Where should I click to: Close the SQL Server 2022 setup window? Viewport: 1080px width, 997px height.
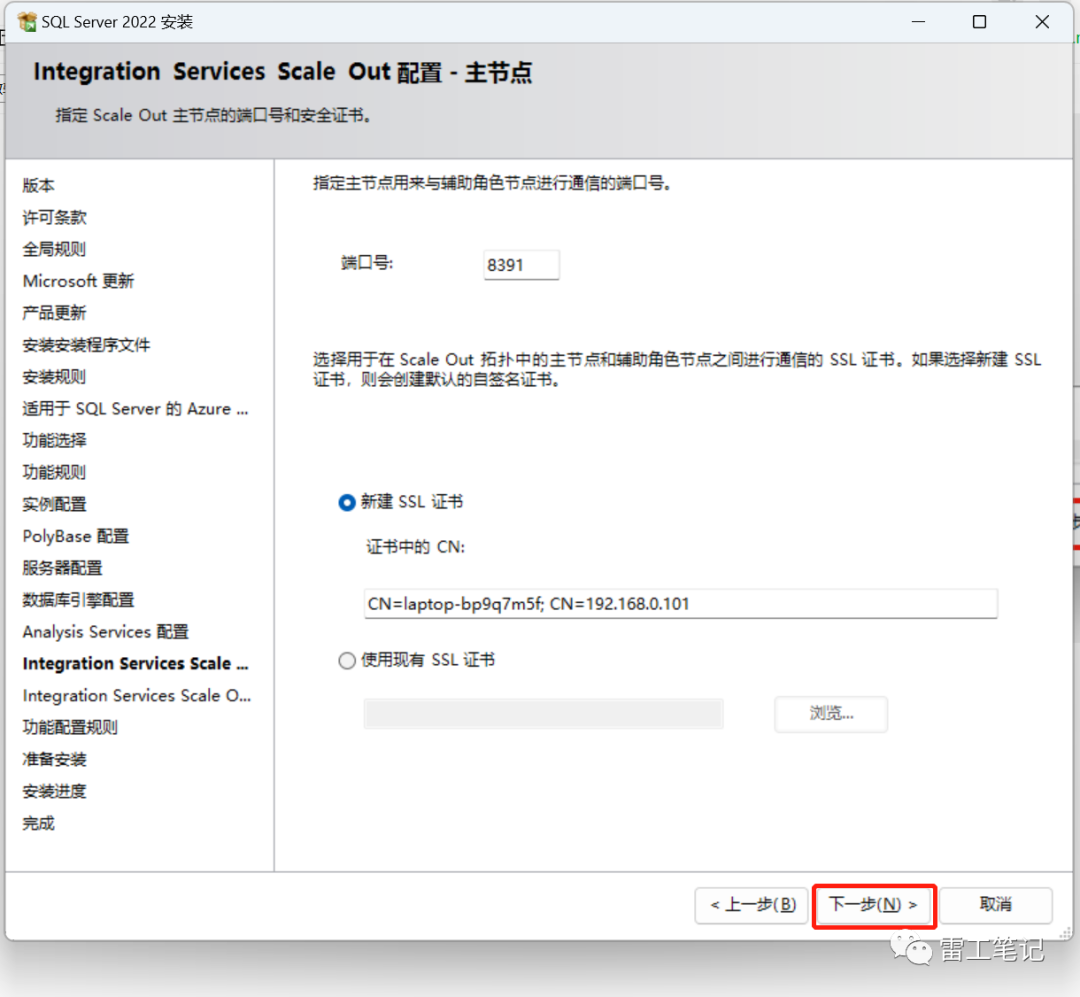tap(1042, 22)
